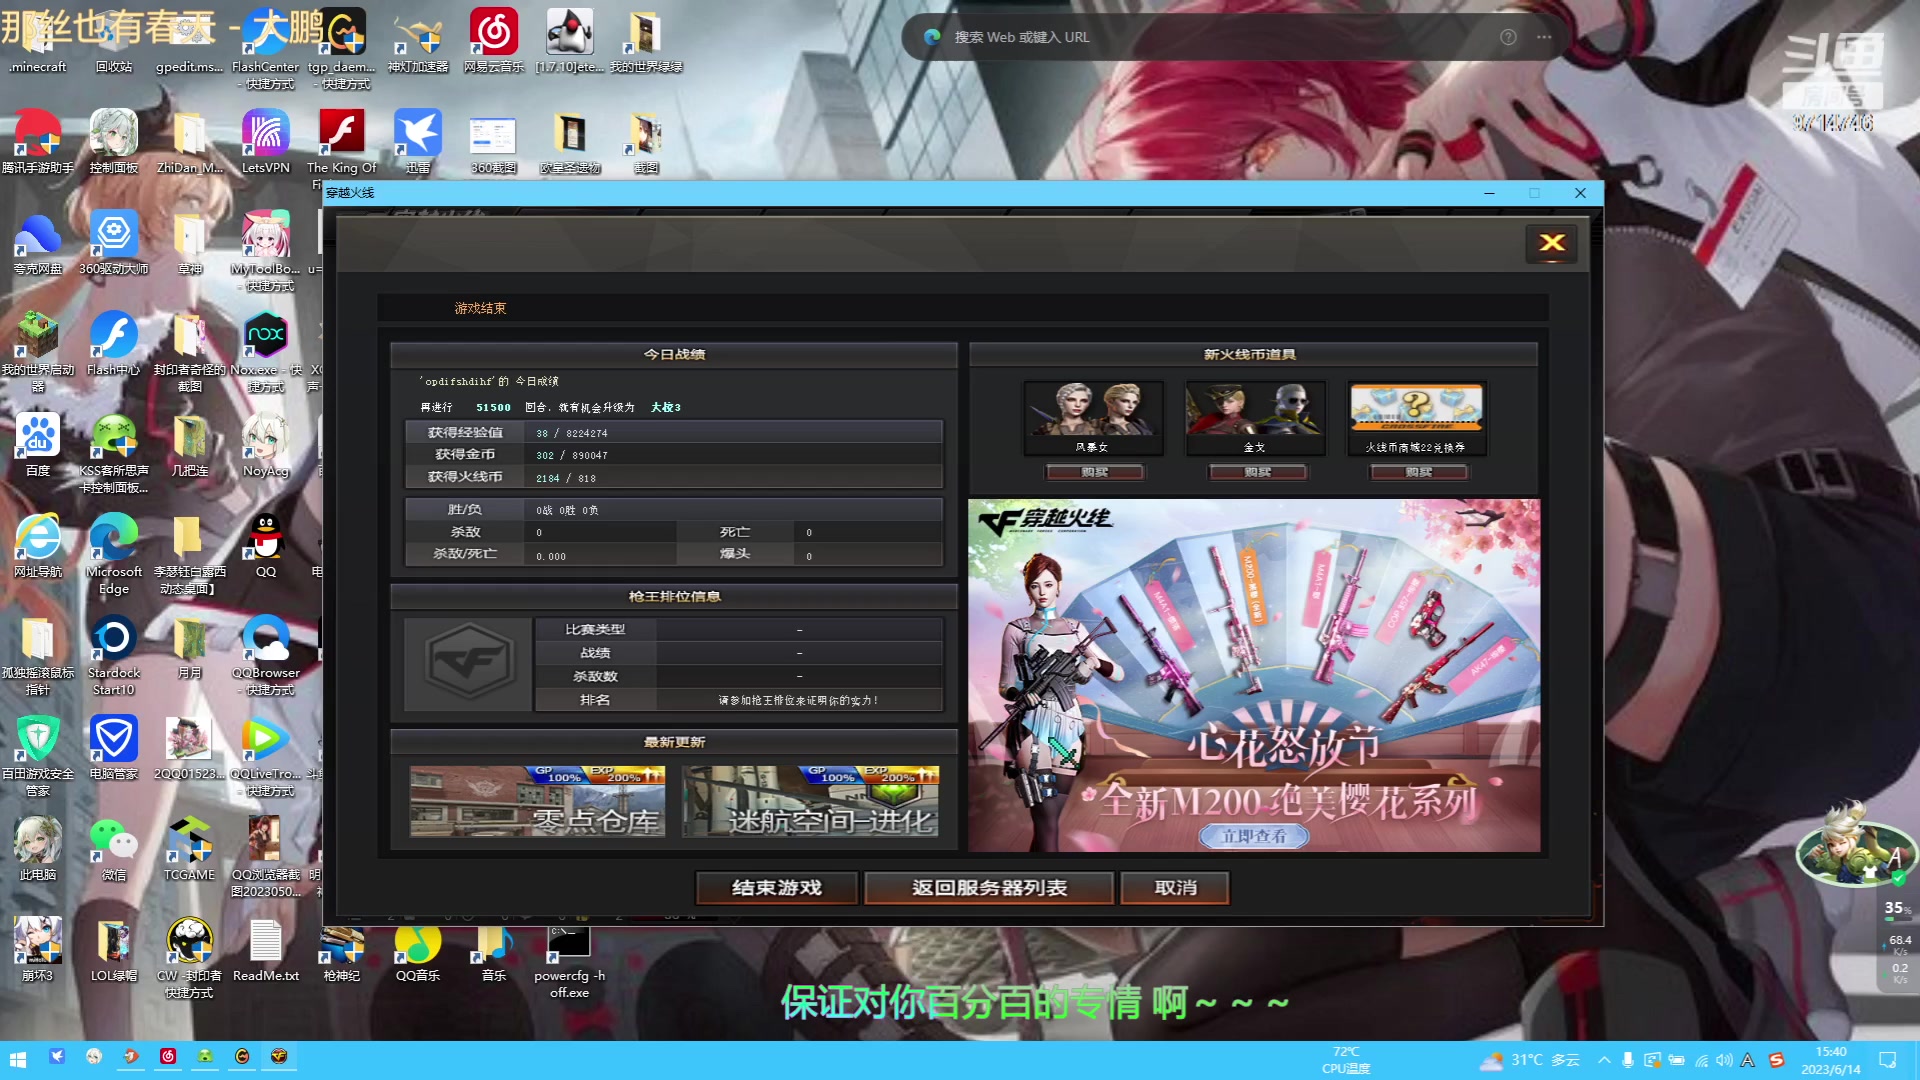The width and height of the screenshot is (1920, 1080).
Task: Open the volume speaker tray icon
Action: point(1723,1060)
